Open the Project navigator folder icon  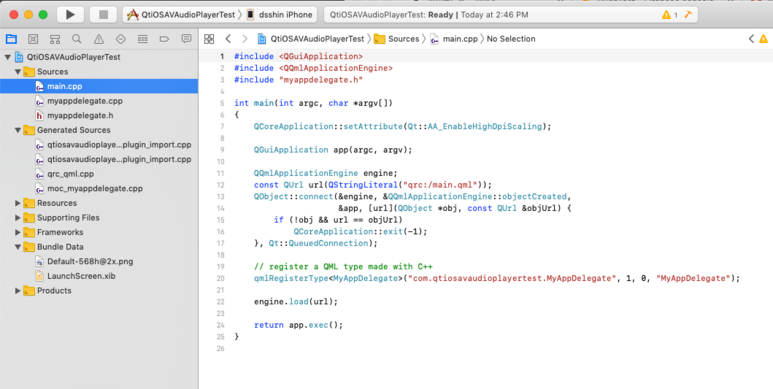pyautogui.click(x=11, y=39)
